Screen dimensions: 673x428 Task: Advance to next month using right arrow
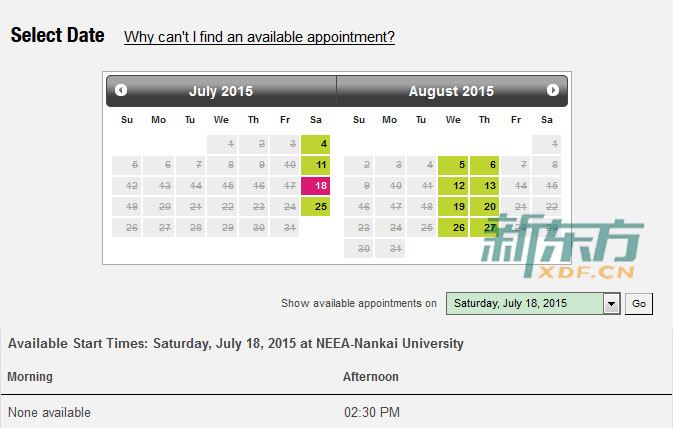tap(553, 90)
